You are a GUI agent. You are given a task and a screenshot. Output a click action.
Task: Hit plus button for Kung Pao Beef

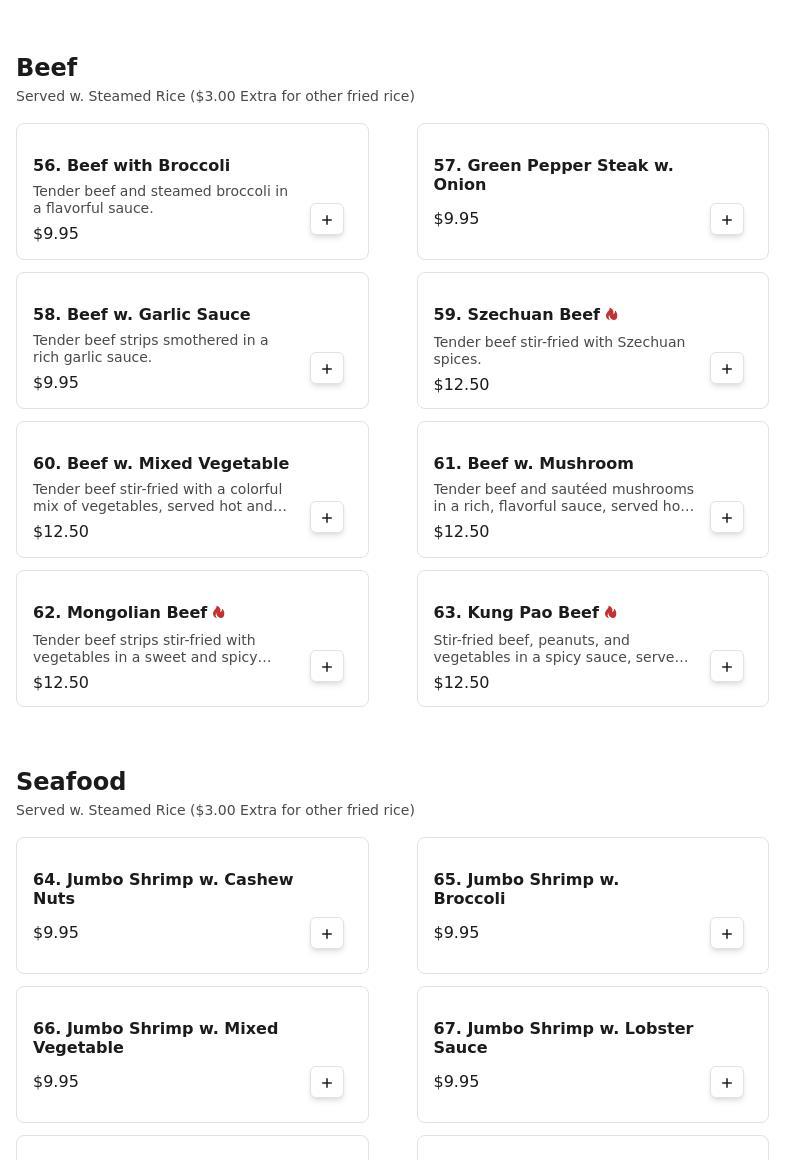click(727, 667)
